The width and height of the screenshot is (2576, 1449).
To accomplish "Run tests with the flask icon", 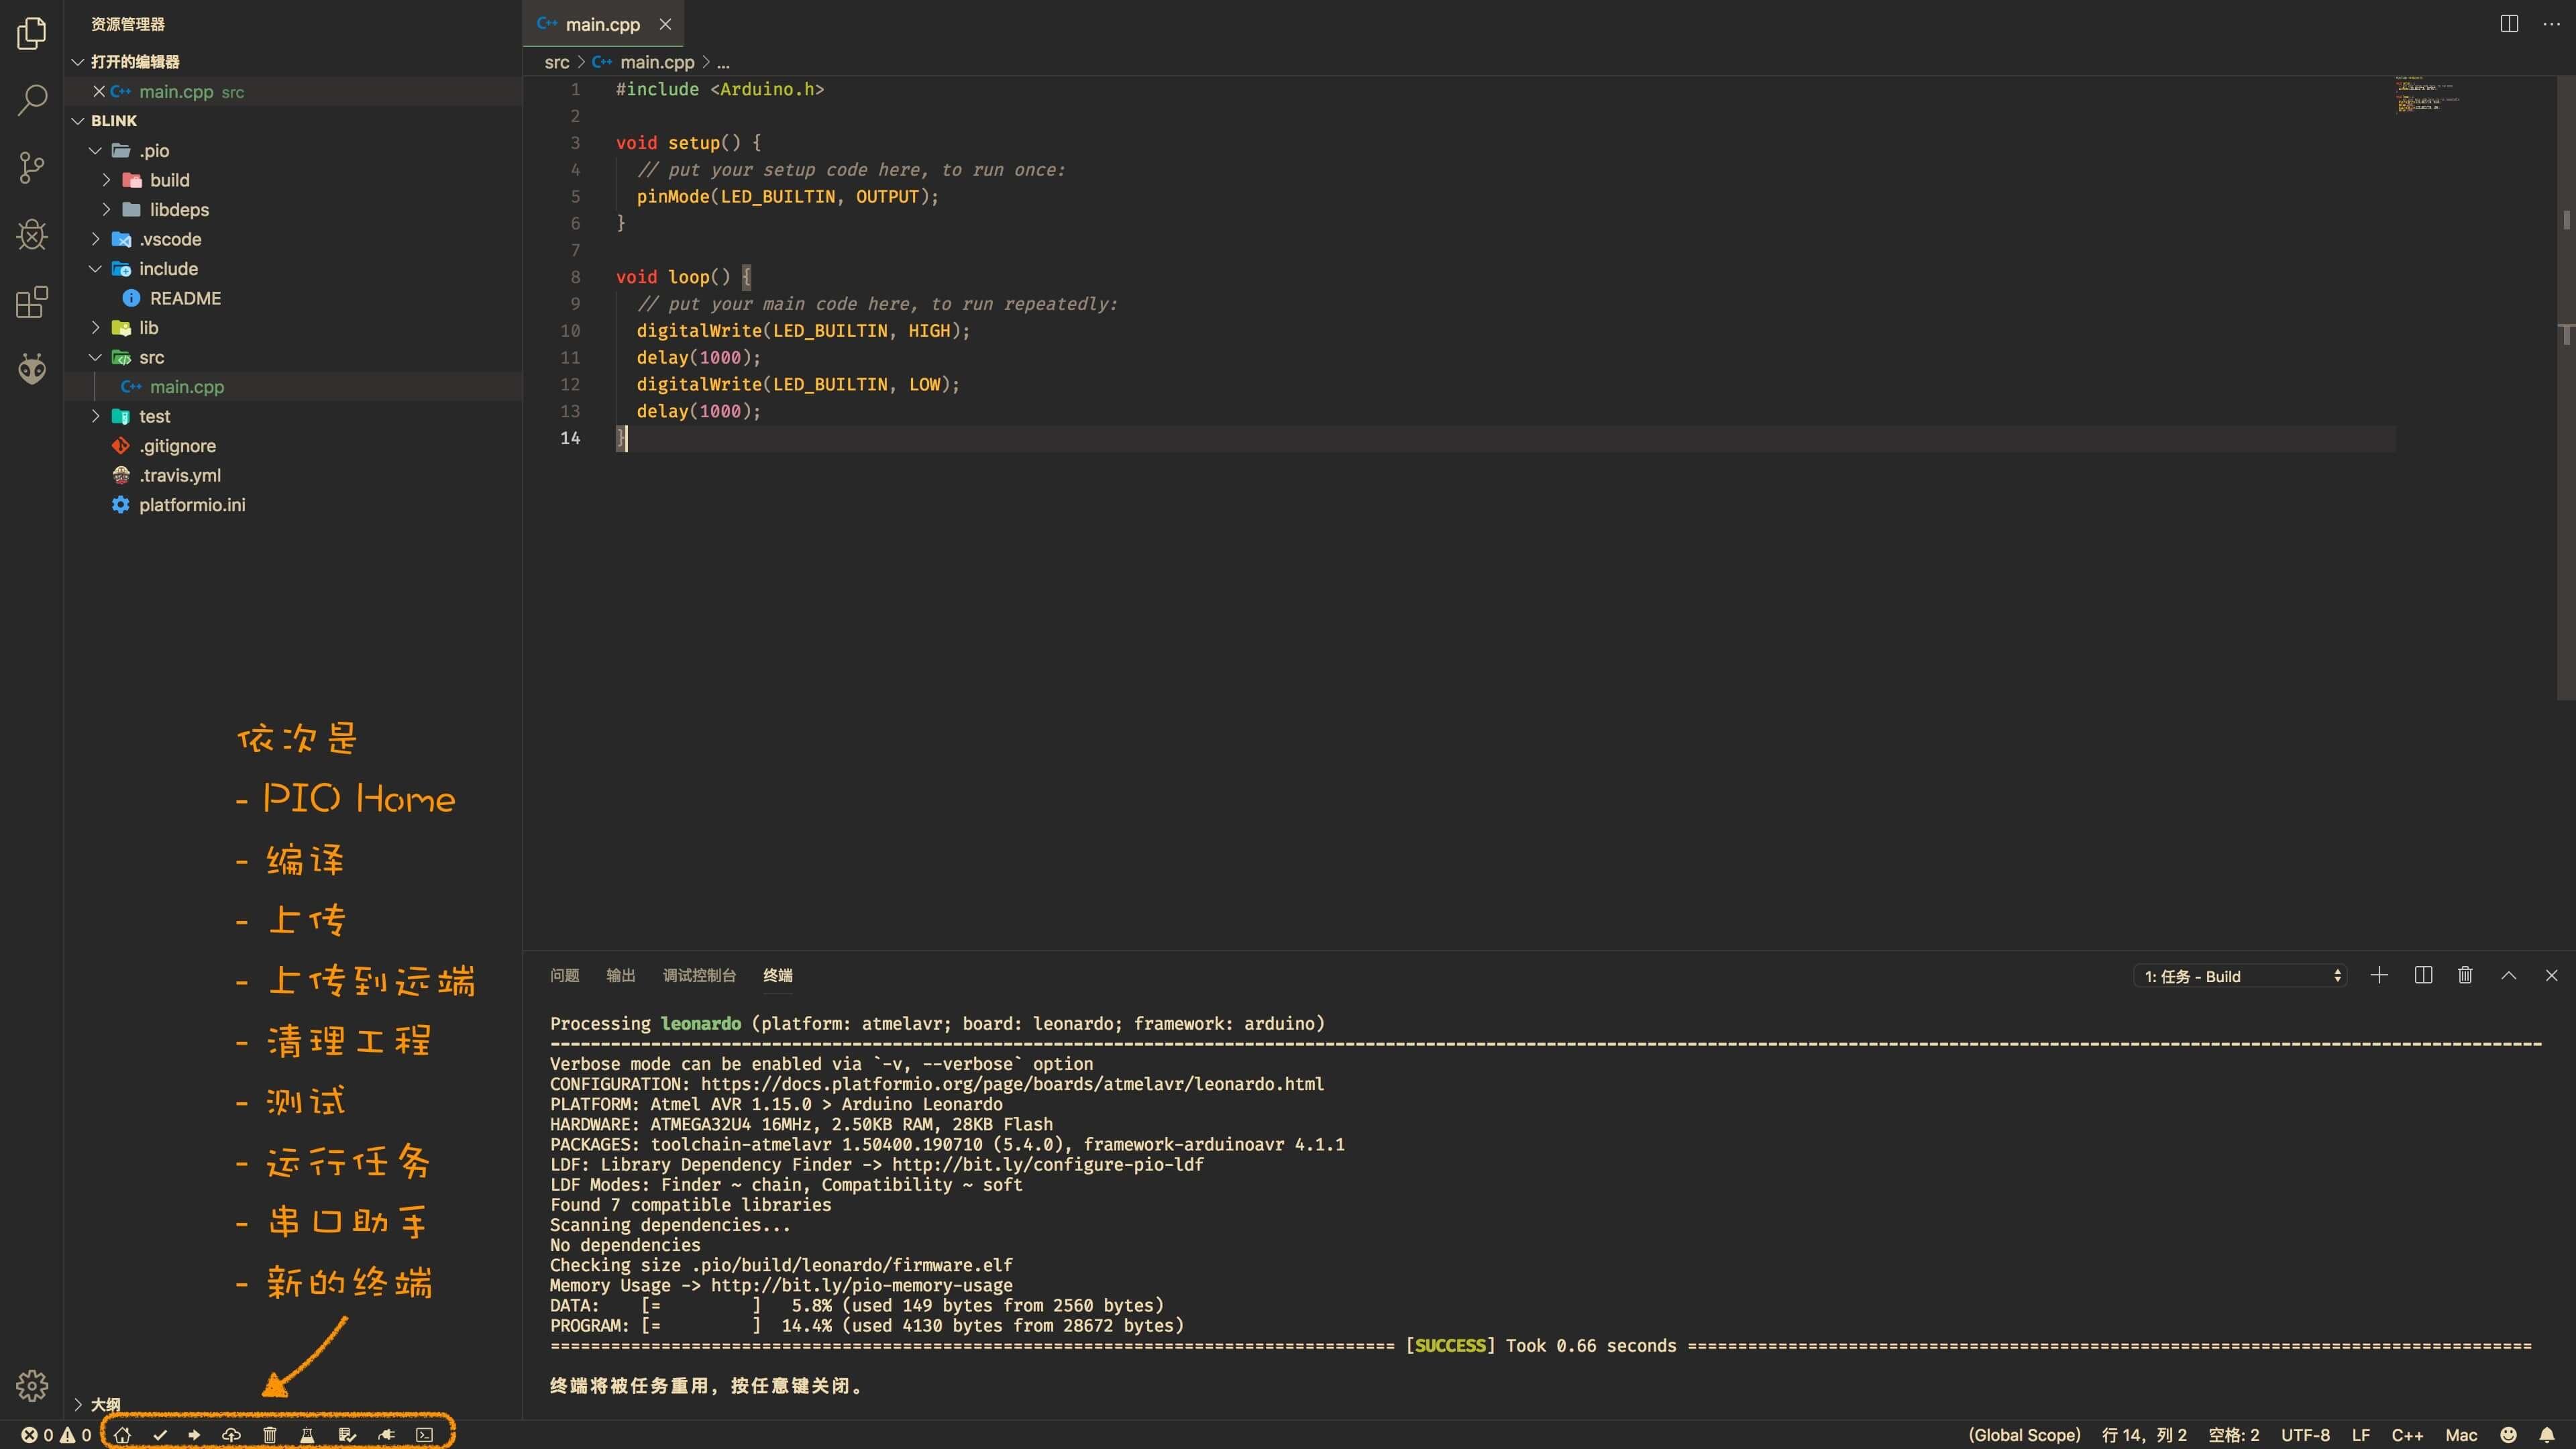I will [x=307, y=1434].
